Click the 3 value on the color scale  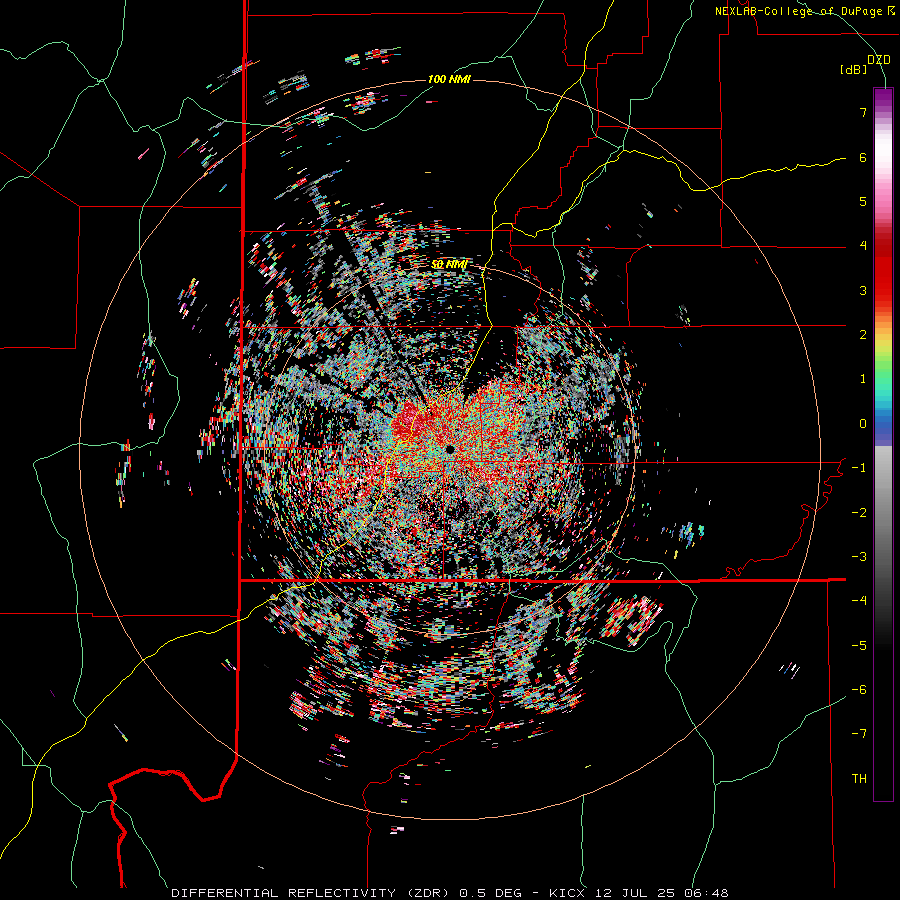[863, 290]
